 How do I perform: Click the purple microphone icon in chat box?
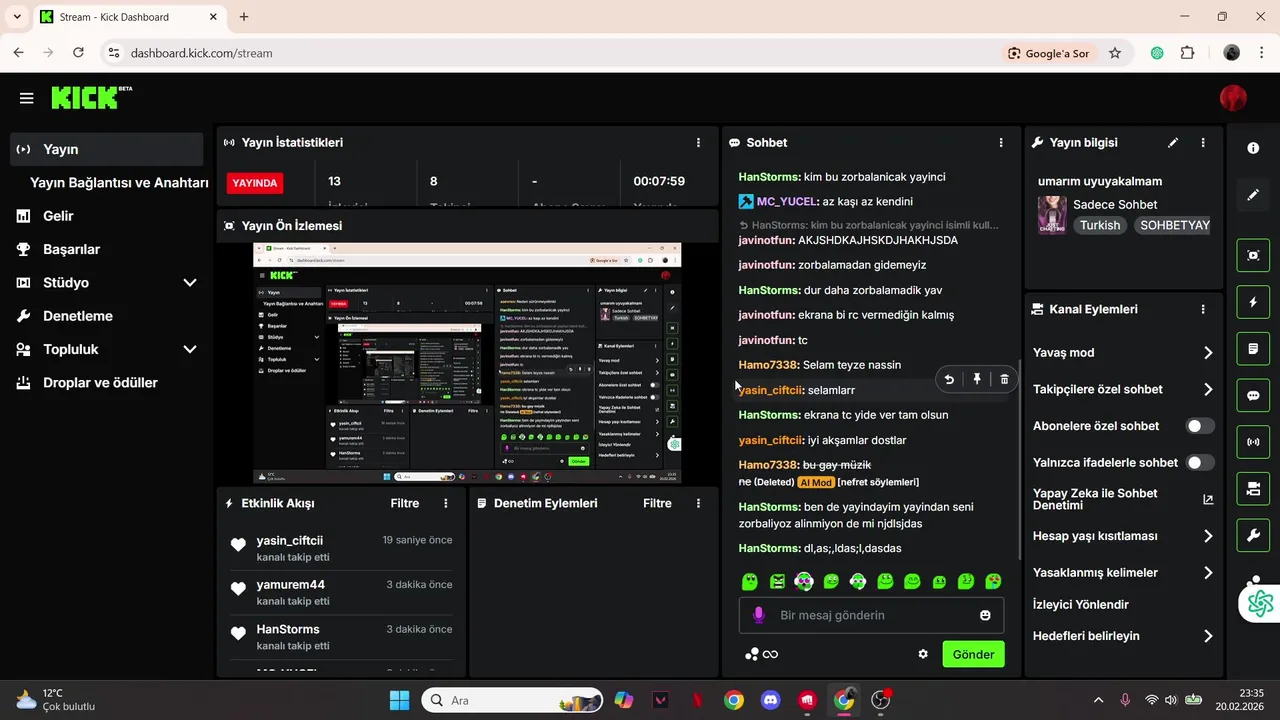759,615
